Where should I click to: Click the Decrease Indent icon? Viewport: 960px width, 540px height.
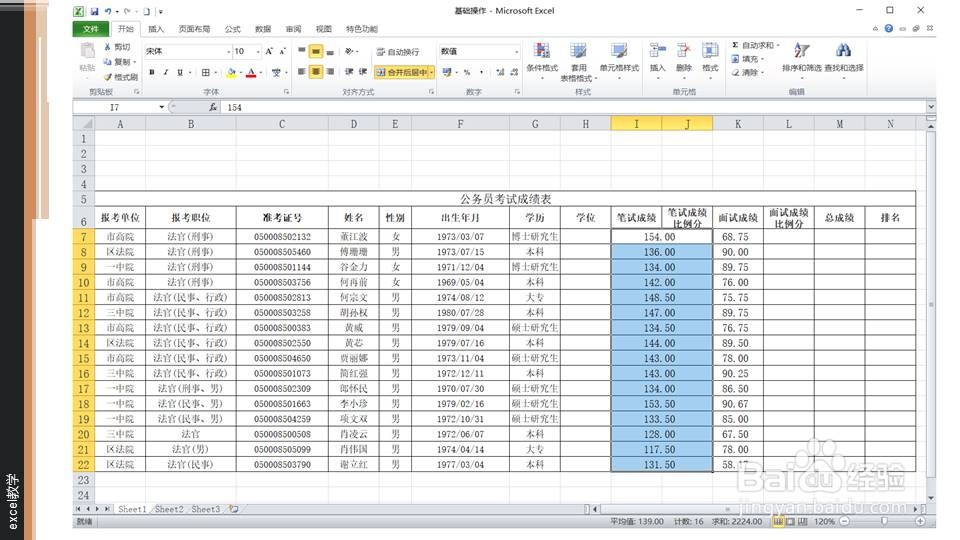pos(349,72)
